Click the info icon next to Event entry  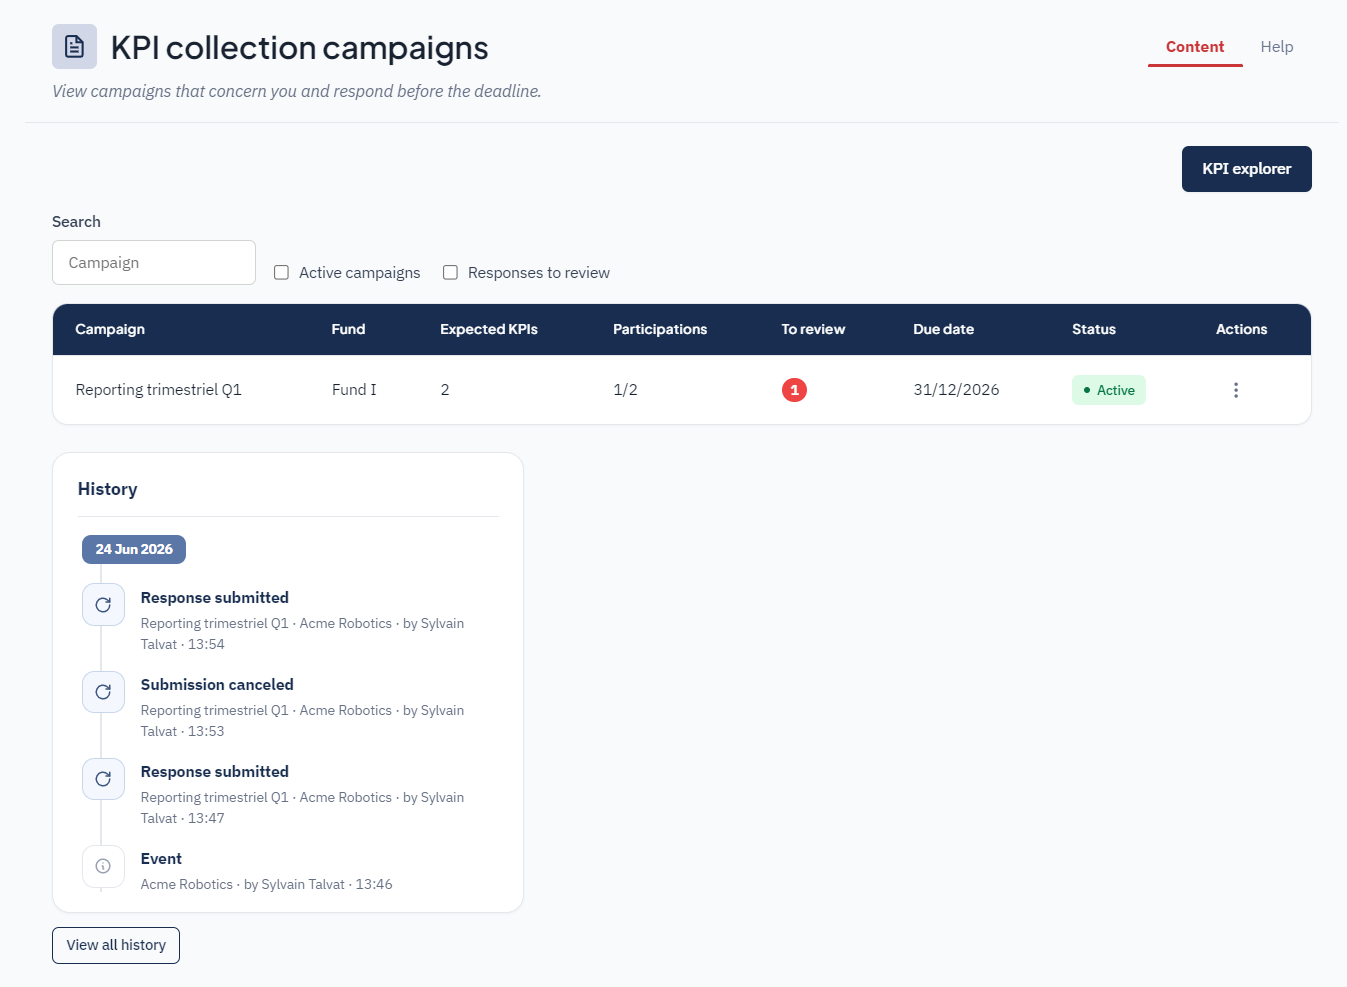tap(103, 866)
